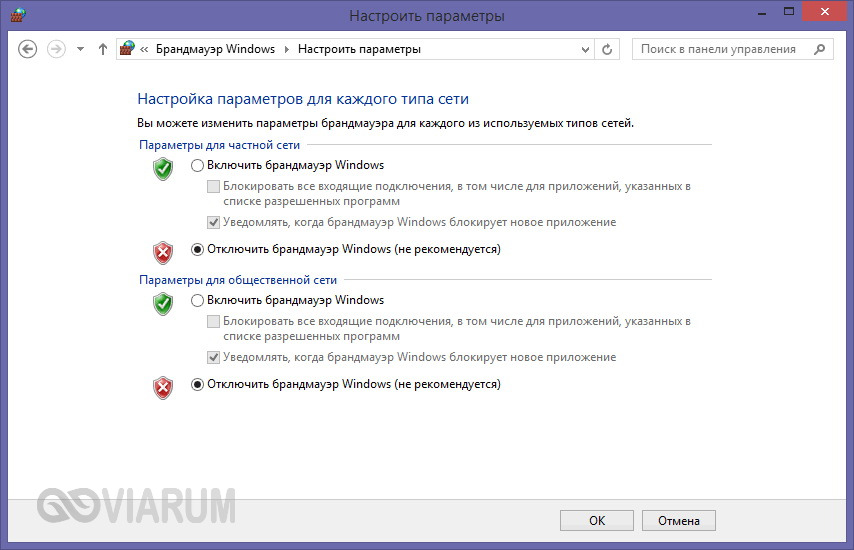Click the firewall icon in the address bar
854x550 pixels.
point(127,48)
